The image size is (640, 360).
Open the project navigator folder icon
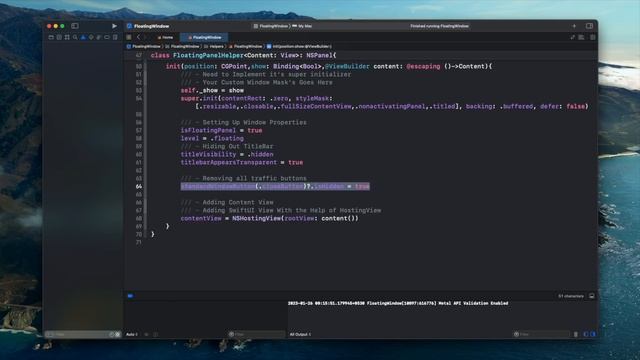pyautogui.click(x=51, y=37)
